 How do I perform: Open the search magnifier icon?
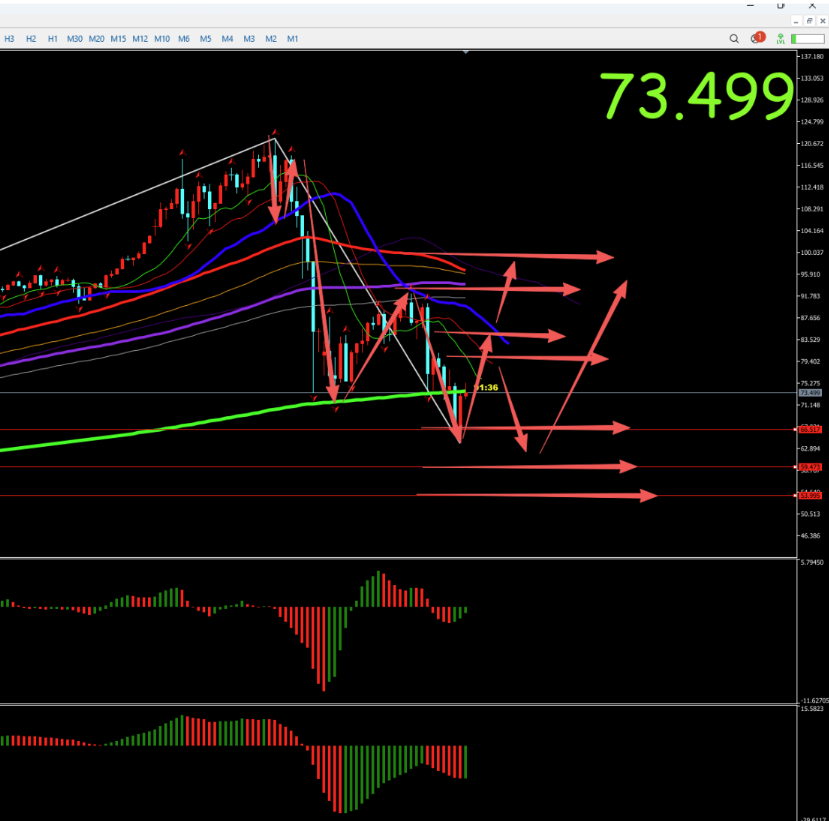[x=736, y=39]
